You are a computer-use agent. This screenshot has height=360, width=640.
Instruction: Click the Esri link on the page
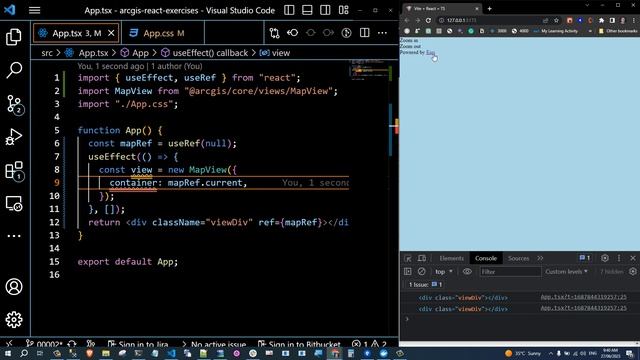430,52
